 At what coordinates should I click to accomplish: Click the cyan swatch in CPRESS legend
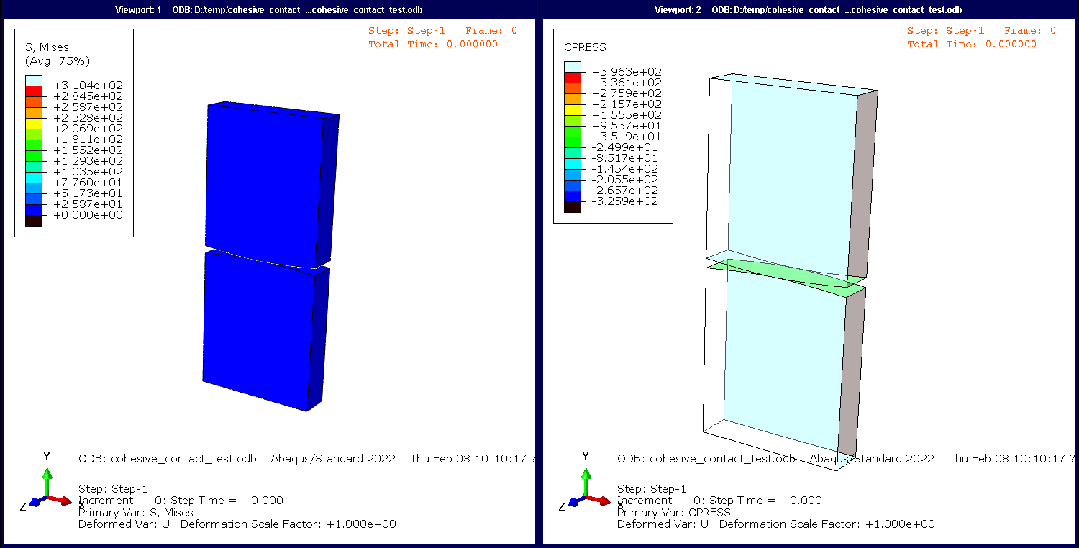click(572, 161)
